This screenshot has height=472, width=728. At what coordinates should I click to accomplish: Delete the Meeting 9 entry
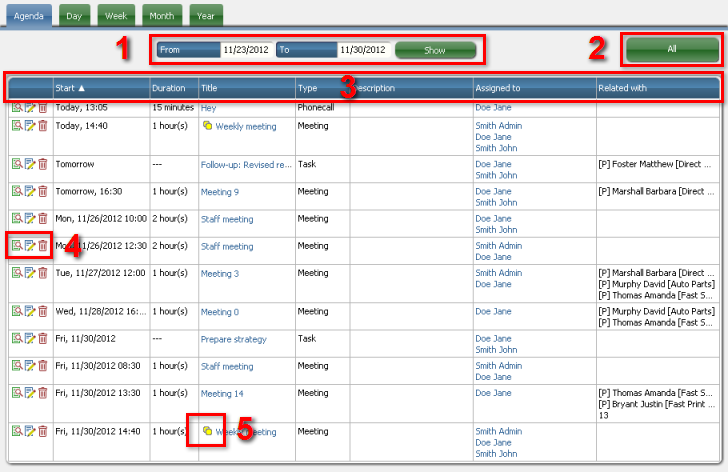[42, 191]
